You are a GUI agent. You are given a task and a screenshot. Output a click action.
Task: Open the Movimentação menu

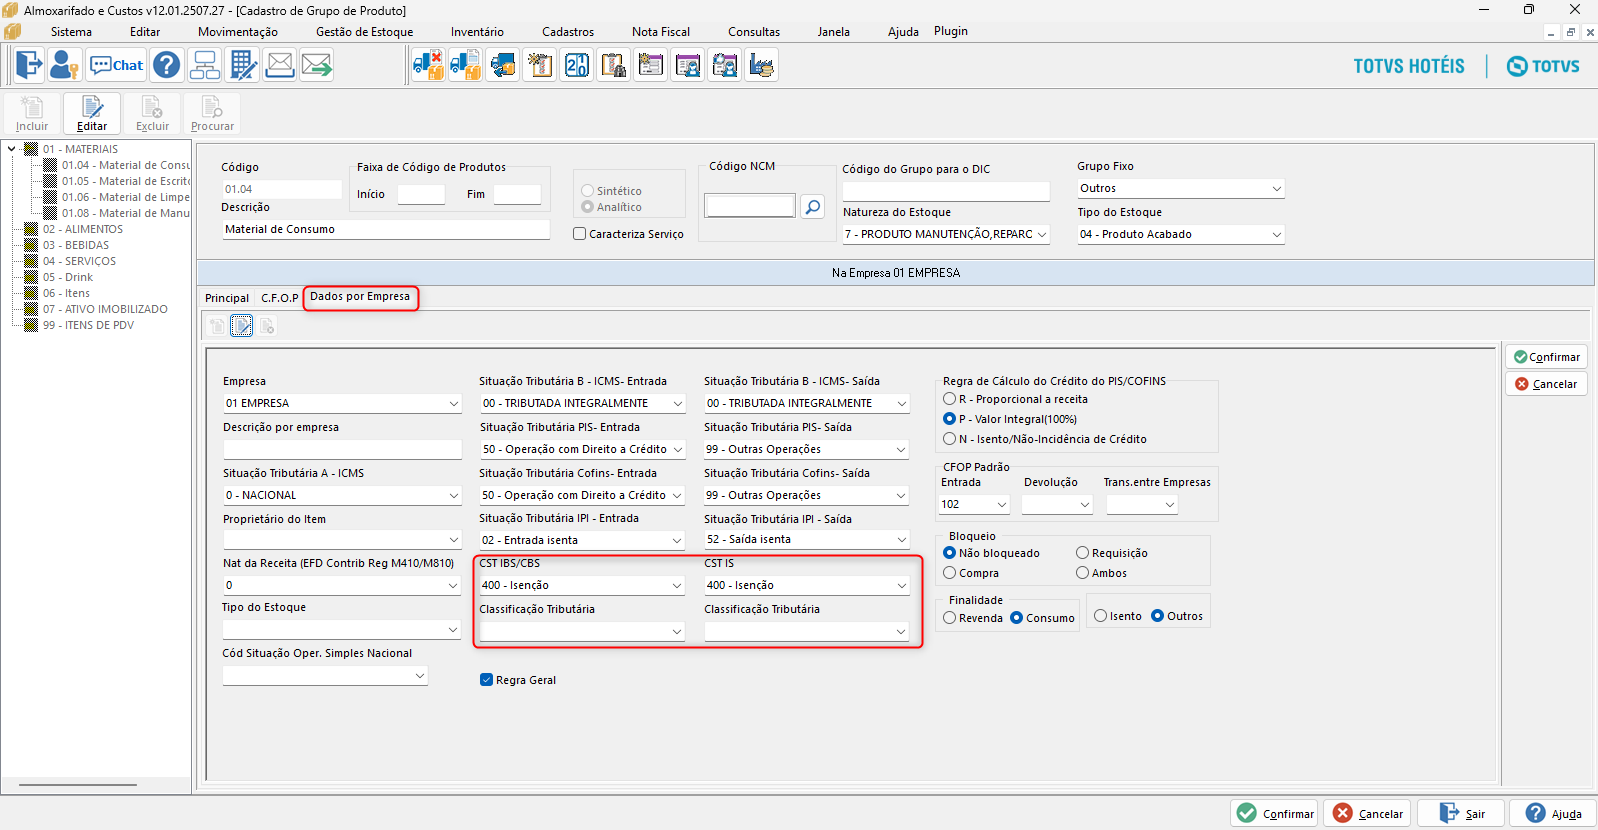coord(238,32)
